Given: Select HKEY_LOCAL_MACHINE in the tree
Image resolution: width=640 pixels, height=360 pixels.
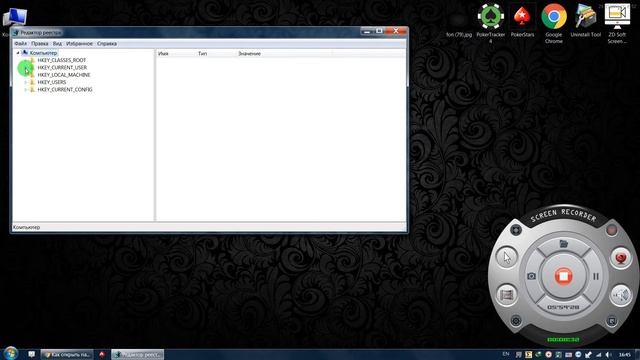Looking at the screenshot, I should coord(64,75).
